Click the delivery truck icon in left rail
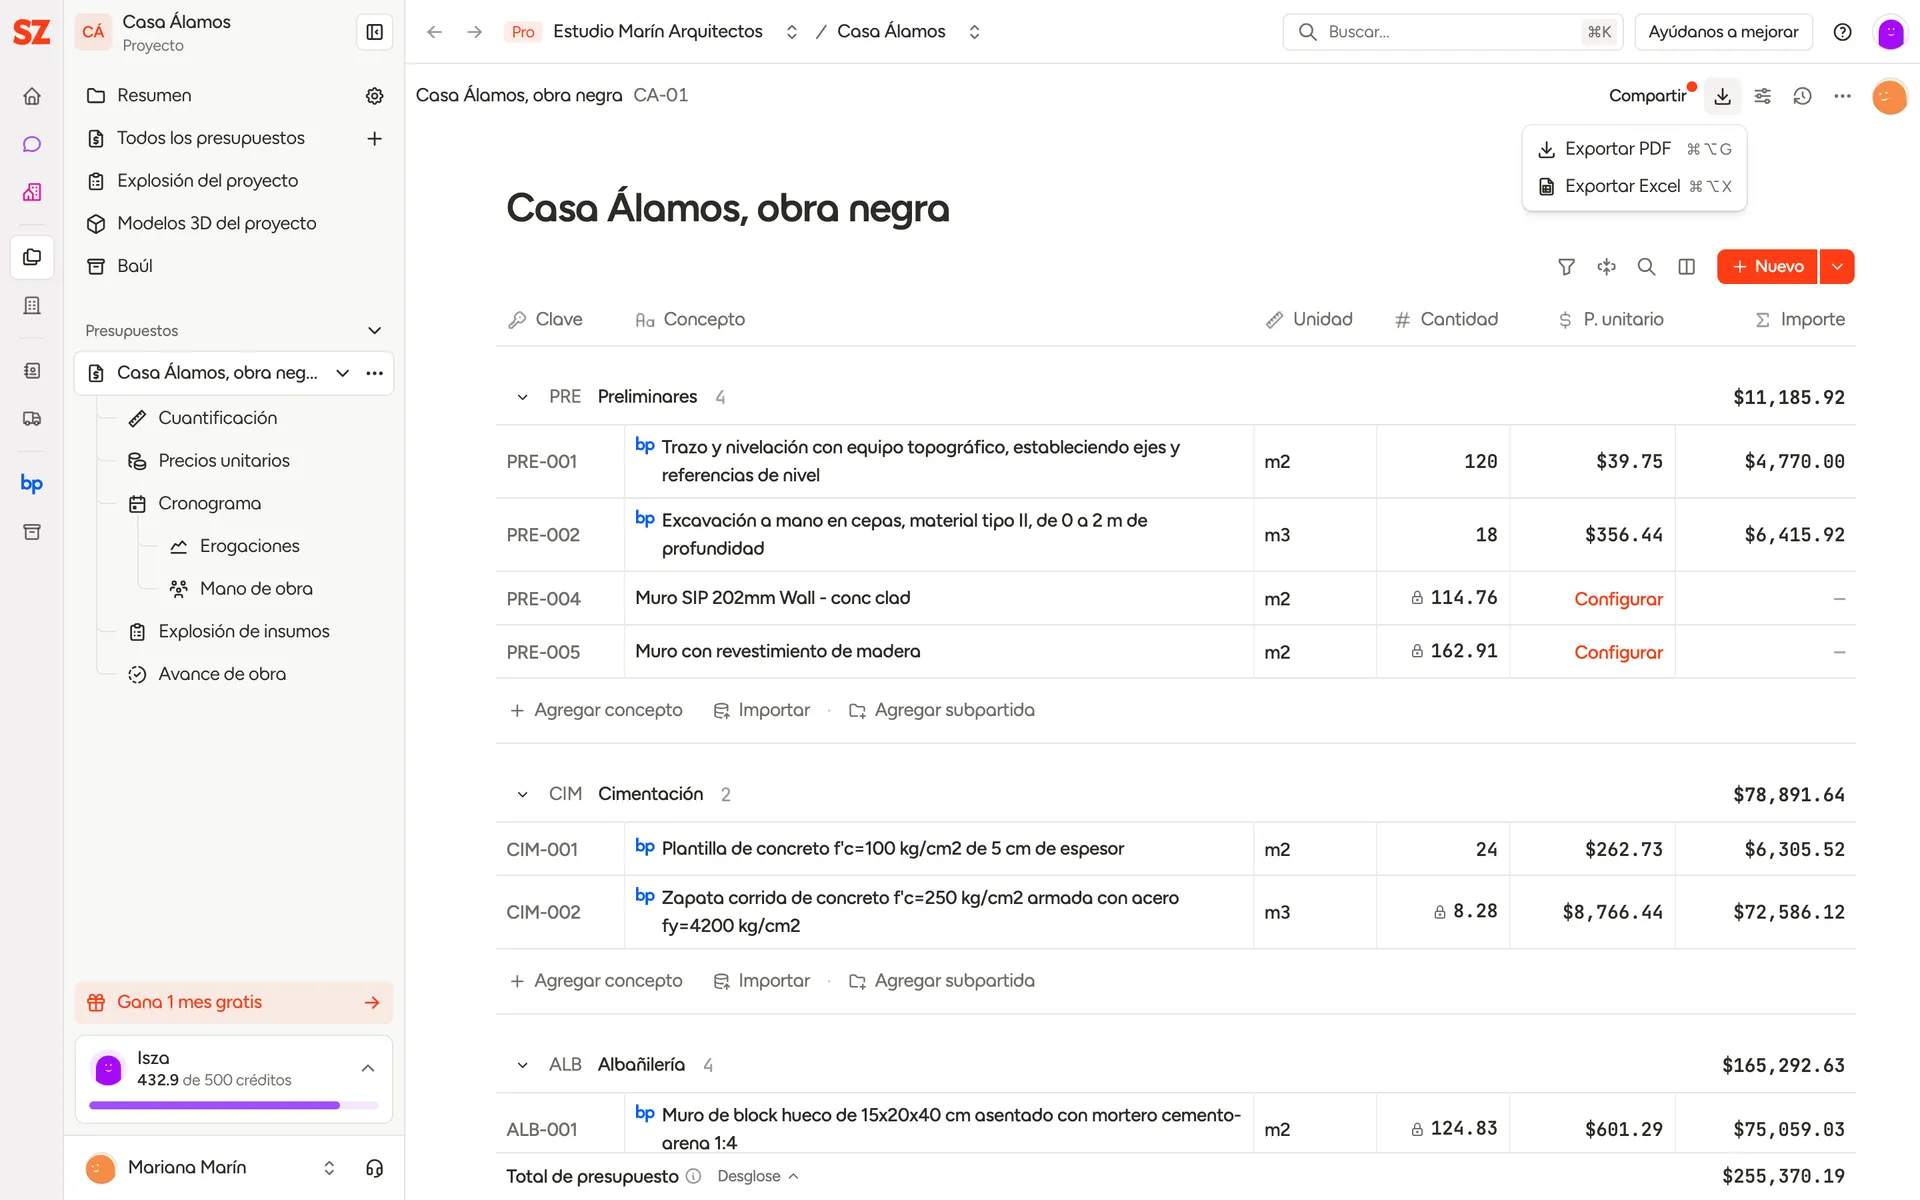 32,419
